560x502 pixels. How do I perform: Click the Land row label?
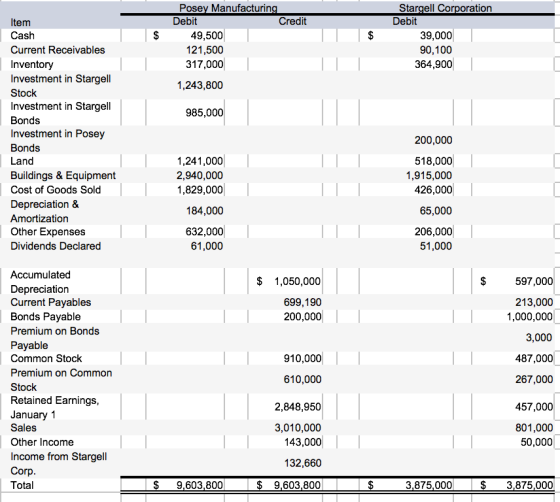[x=22, y=161]
